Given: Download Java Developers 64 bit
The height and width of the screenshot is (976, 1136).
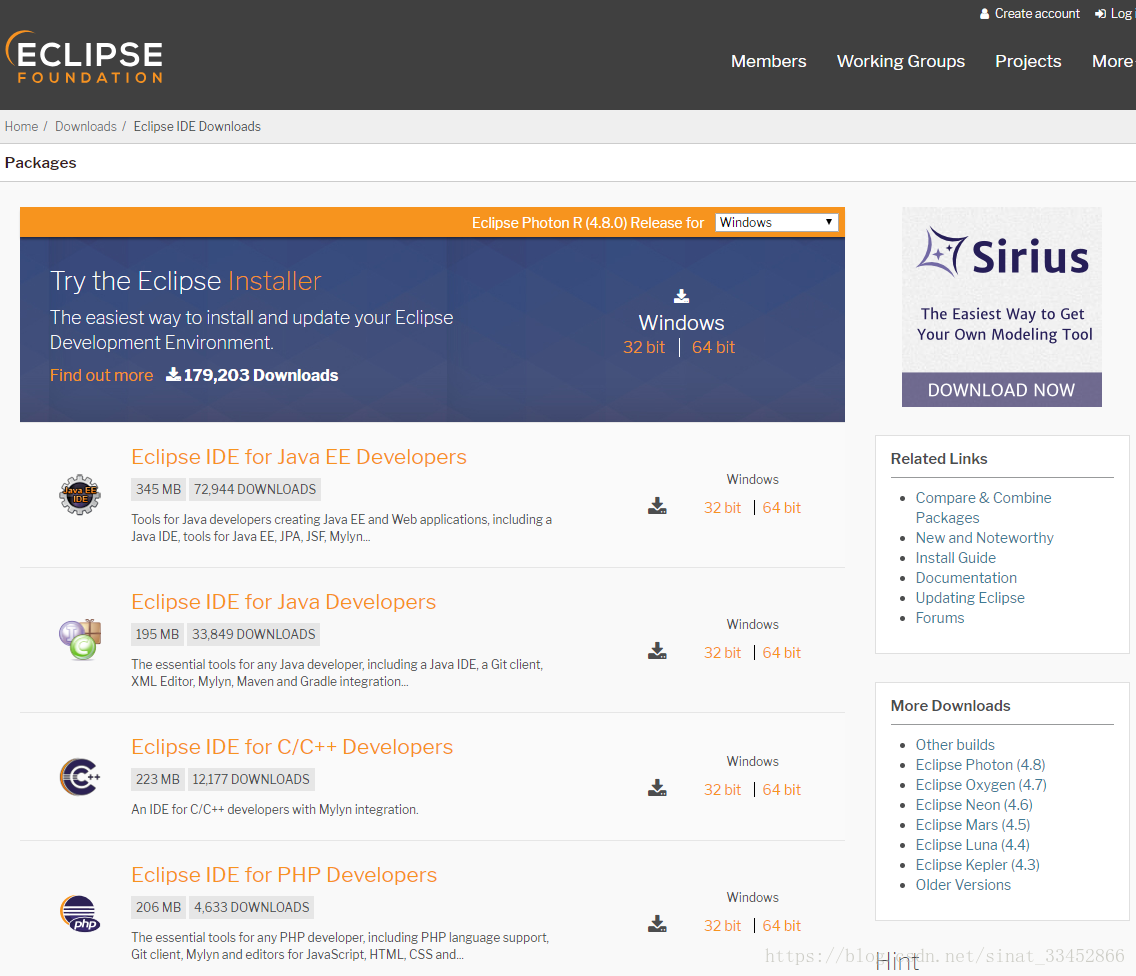Looking at the screenshot, I should tap(781, 653).
